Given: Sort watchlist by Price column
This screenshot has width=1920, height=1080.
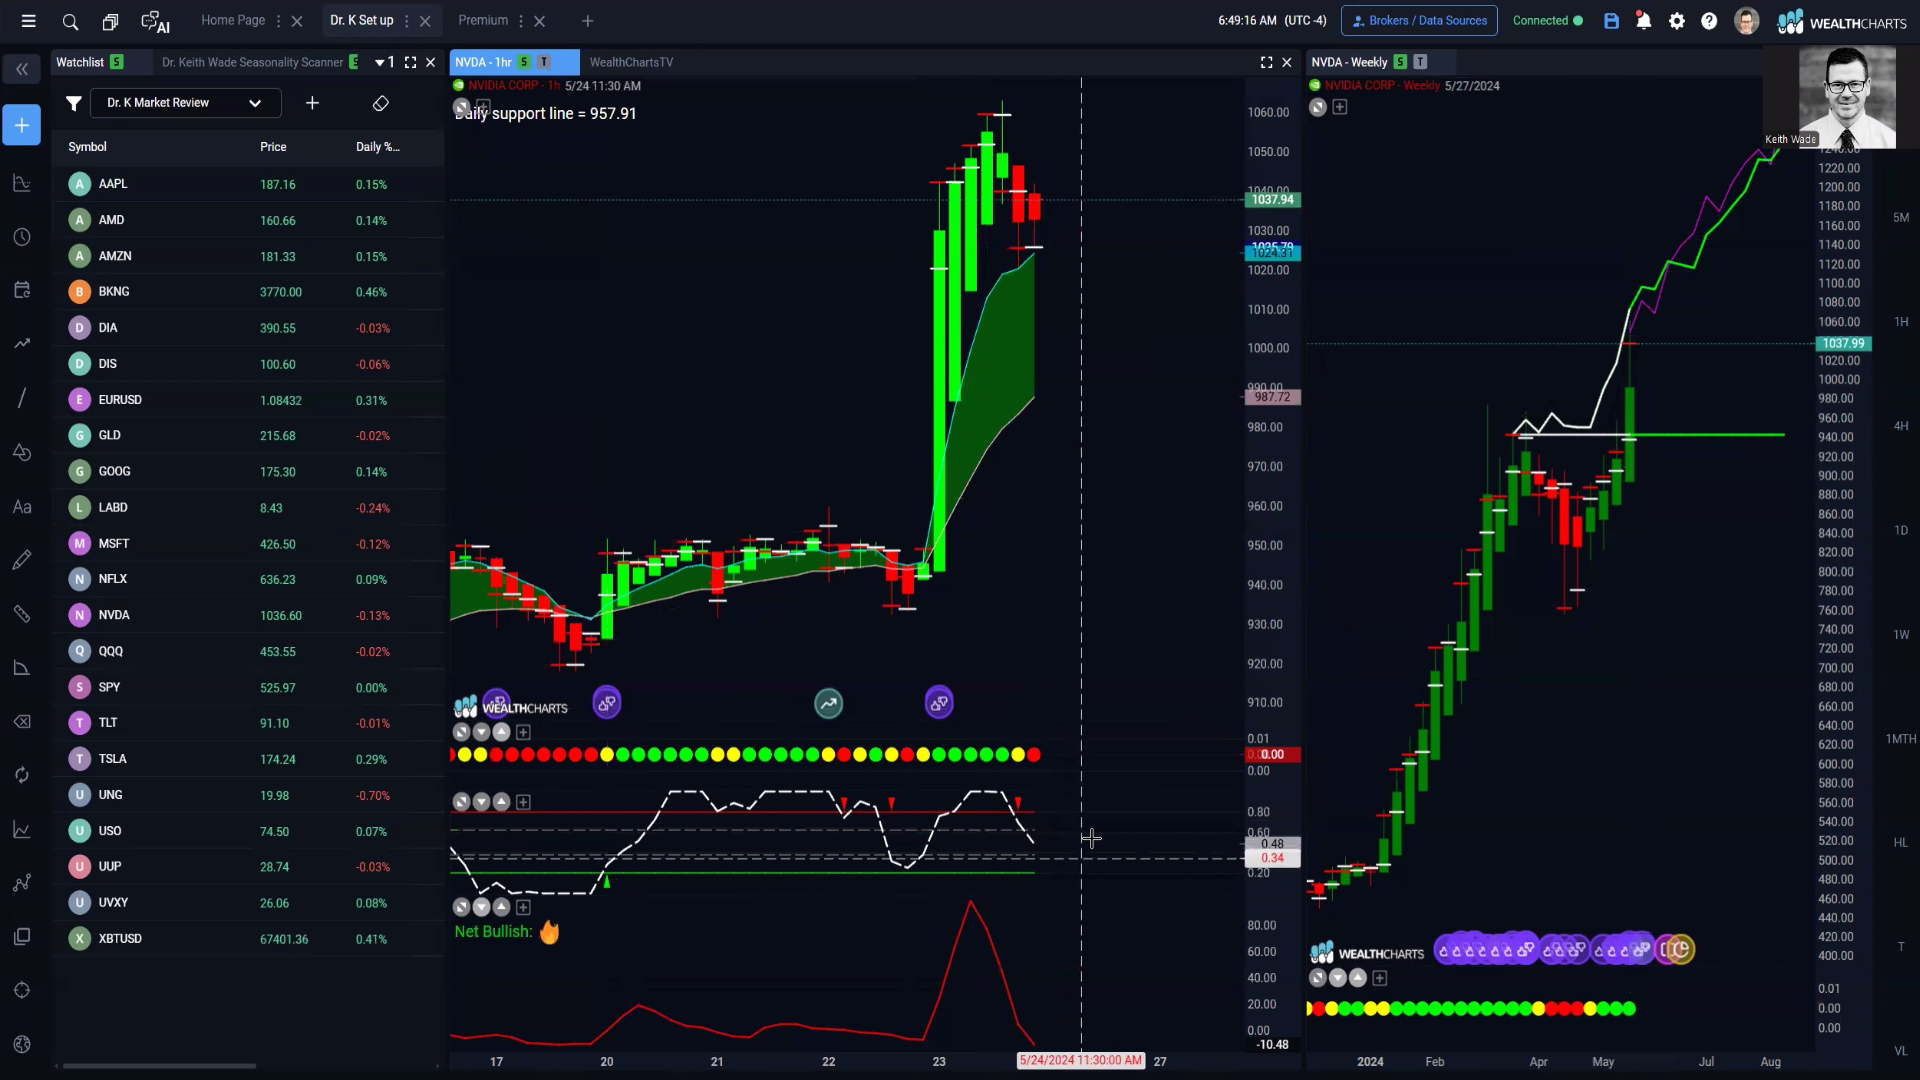Looking at the screenshot, I should [273, 147].
